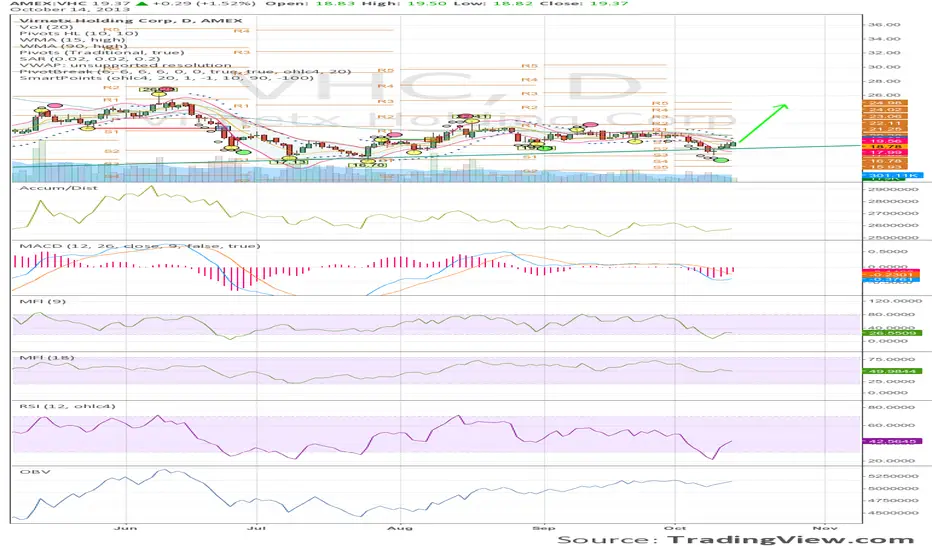Click the Oct label on time axis
The height and width of the screenshot is (550, 932).
click(x=675, y=527)
